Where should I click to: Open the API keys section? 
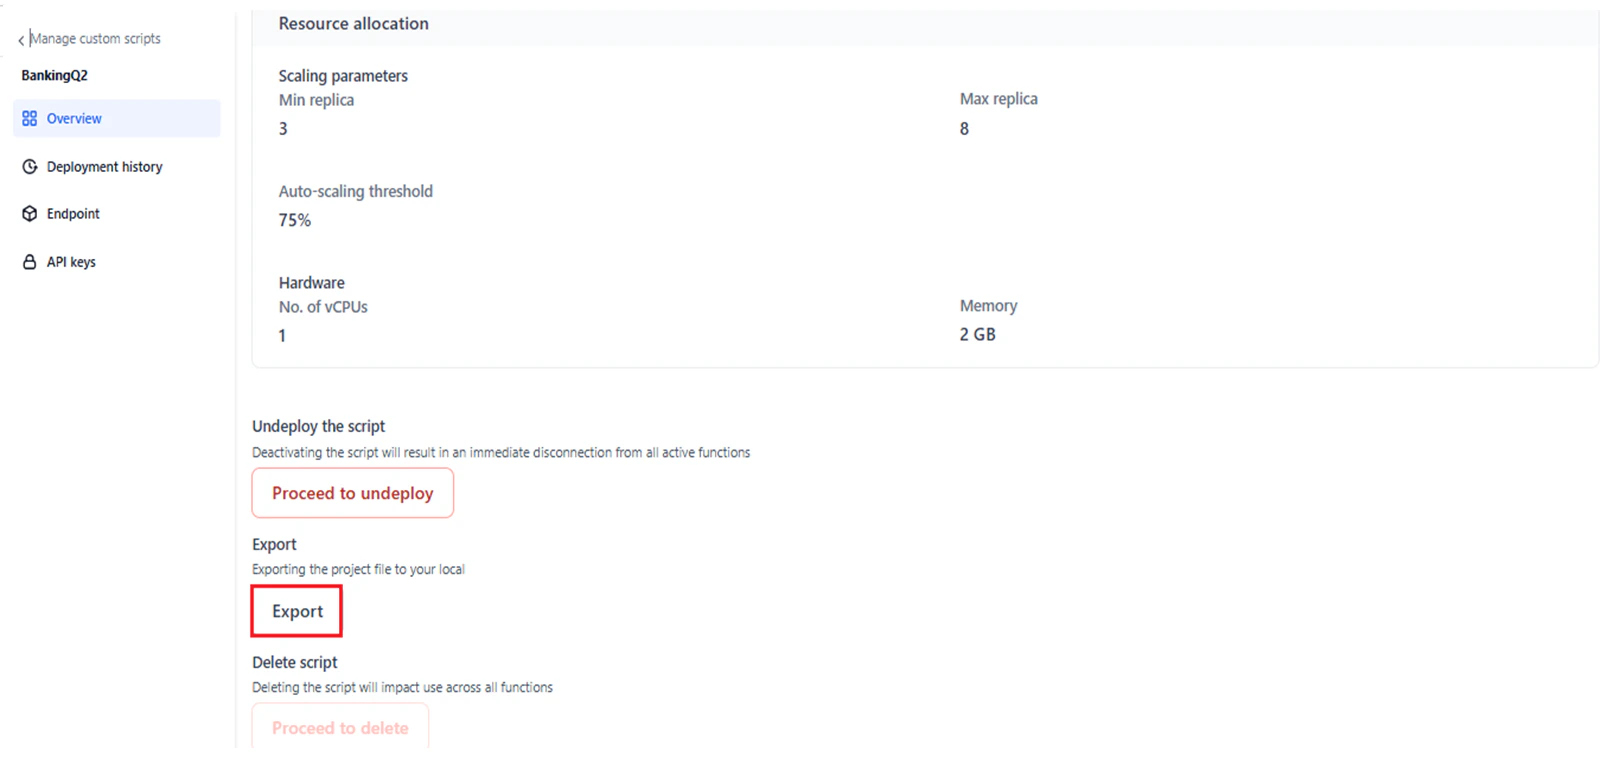(x=71, y=261)
